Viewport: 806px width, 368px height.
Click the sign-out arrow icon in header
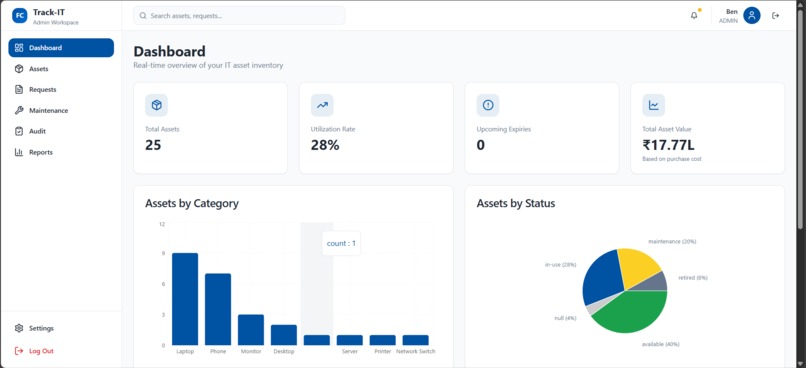(x=775, y=15)
